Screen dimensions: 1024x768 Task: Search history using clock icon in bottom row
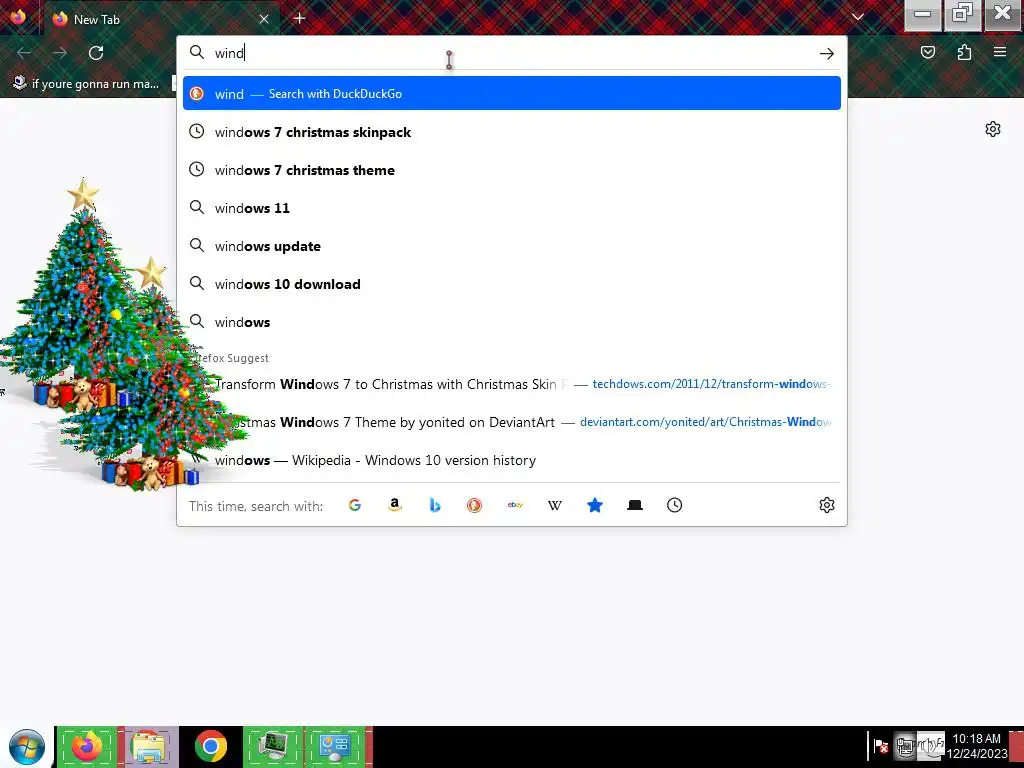click(675, 505)
